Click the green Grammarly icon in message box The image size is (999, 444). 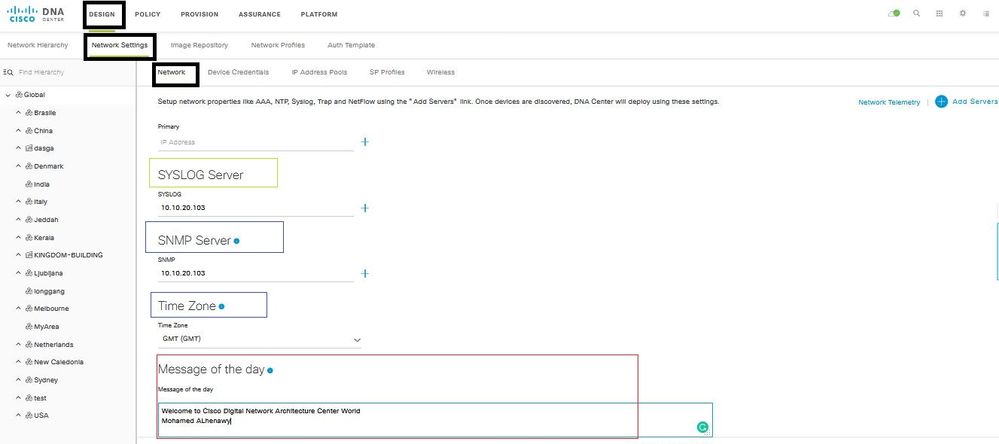coord(702,427)
